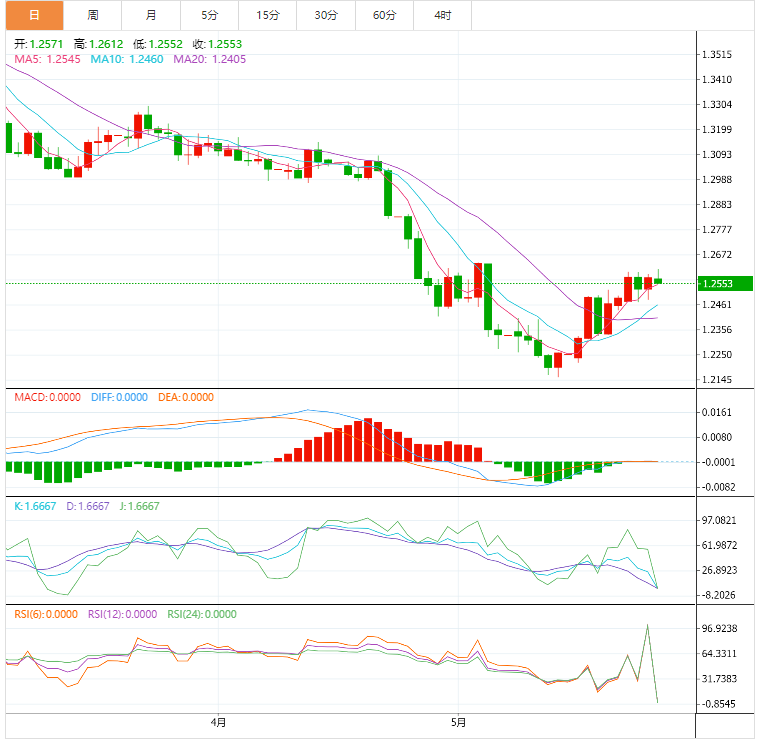Open the 5分 timeframe tab

[x=209, y=15]
